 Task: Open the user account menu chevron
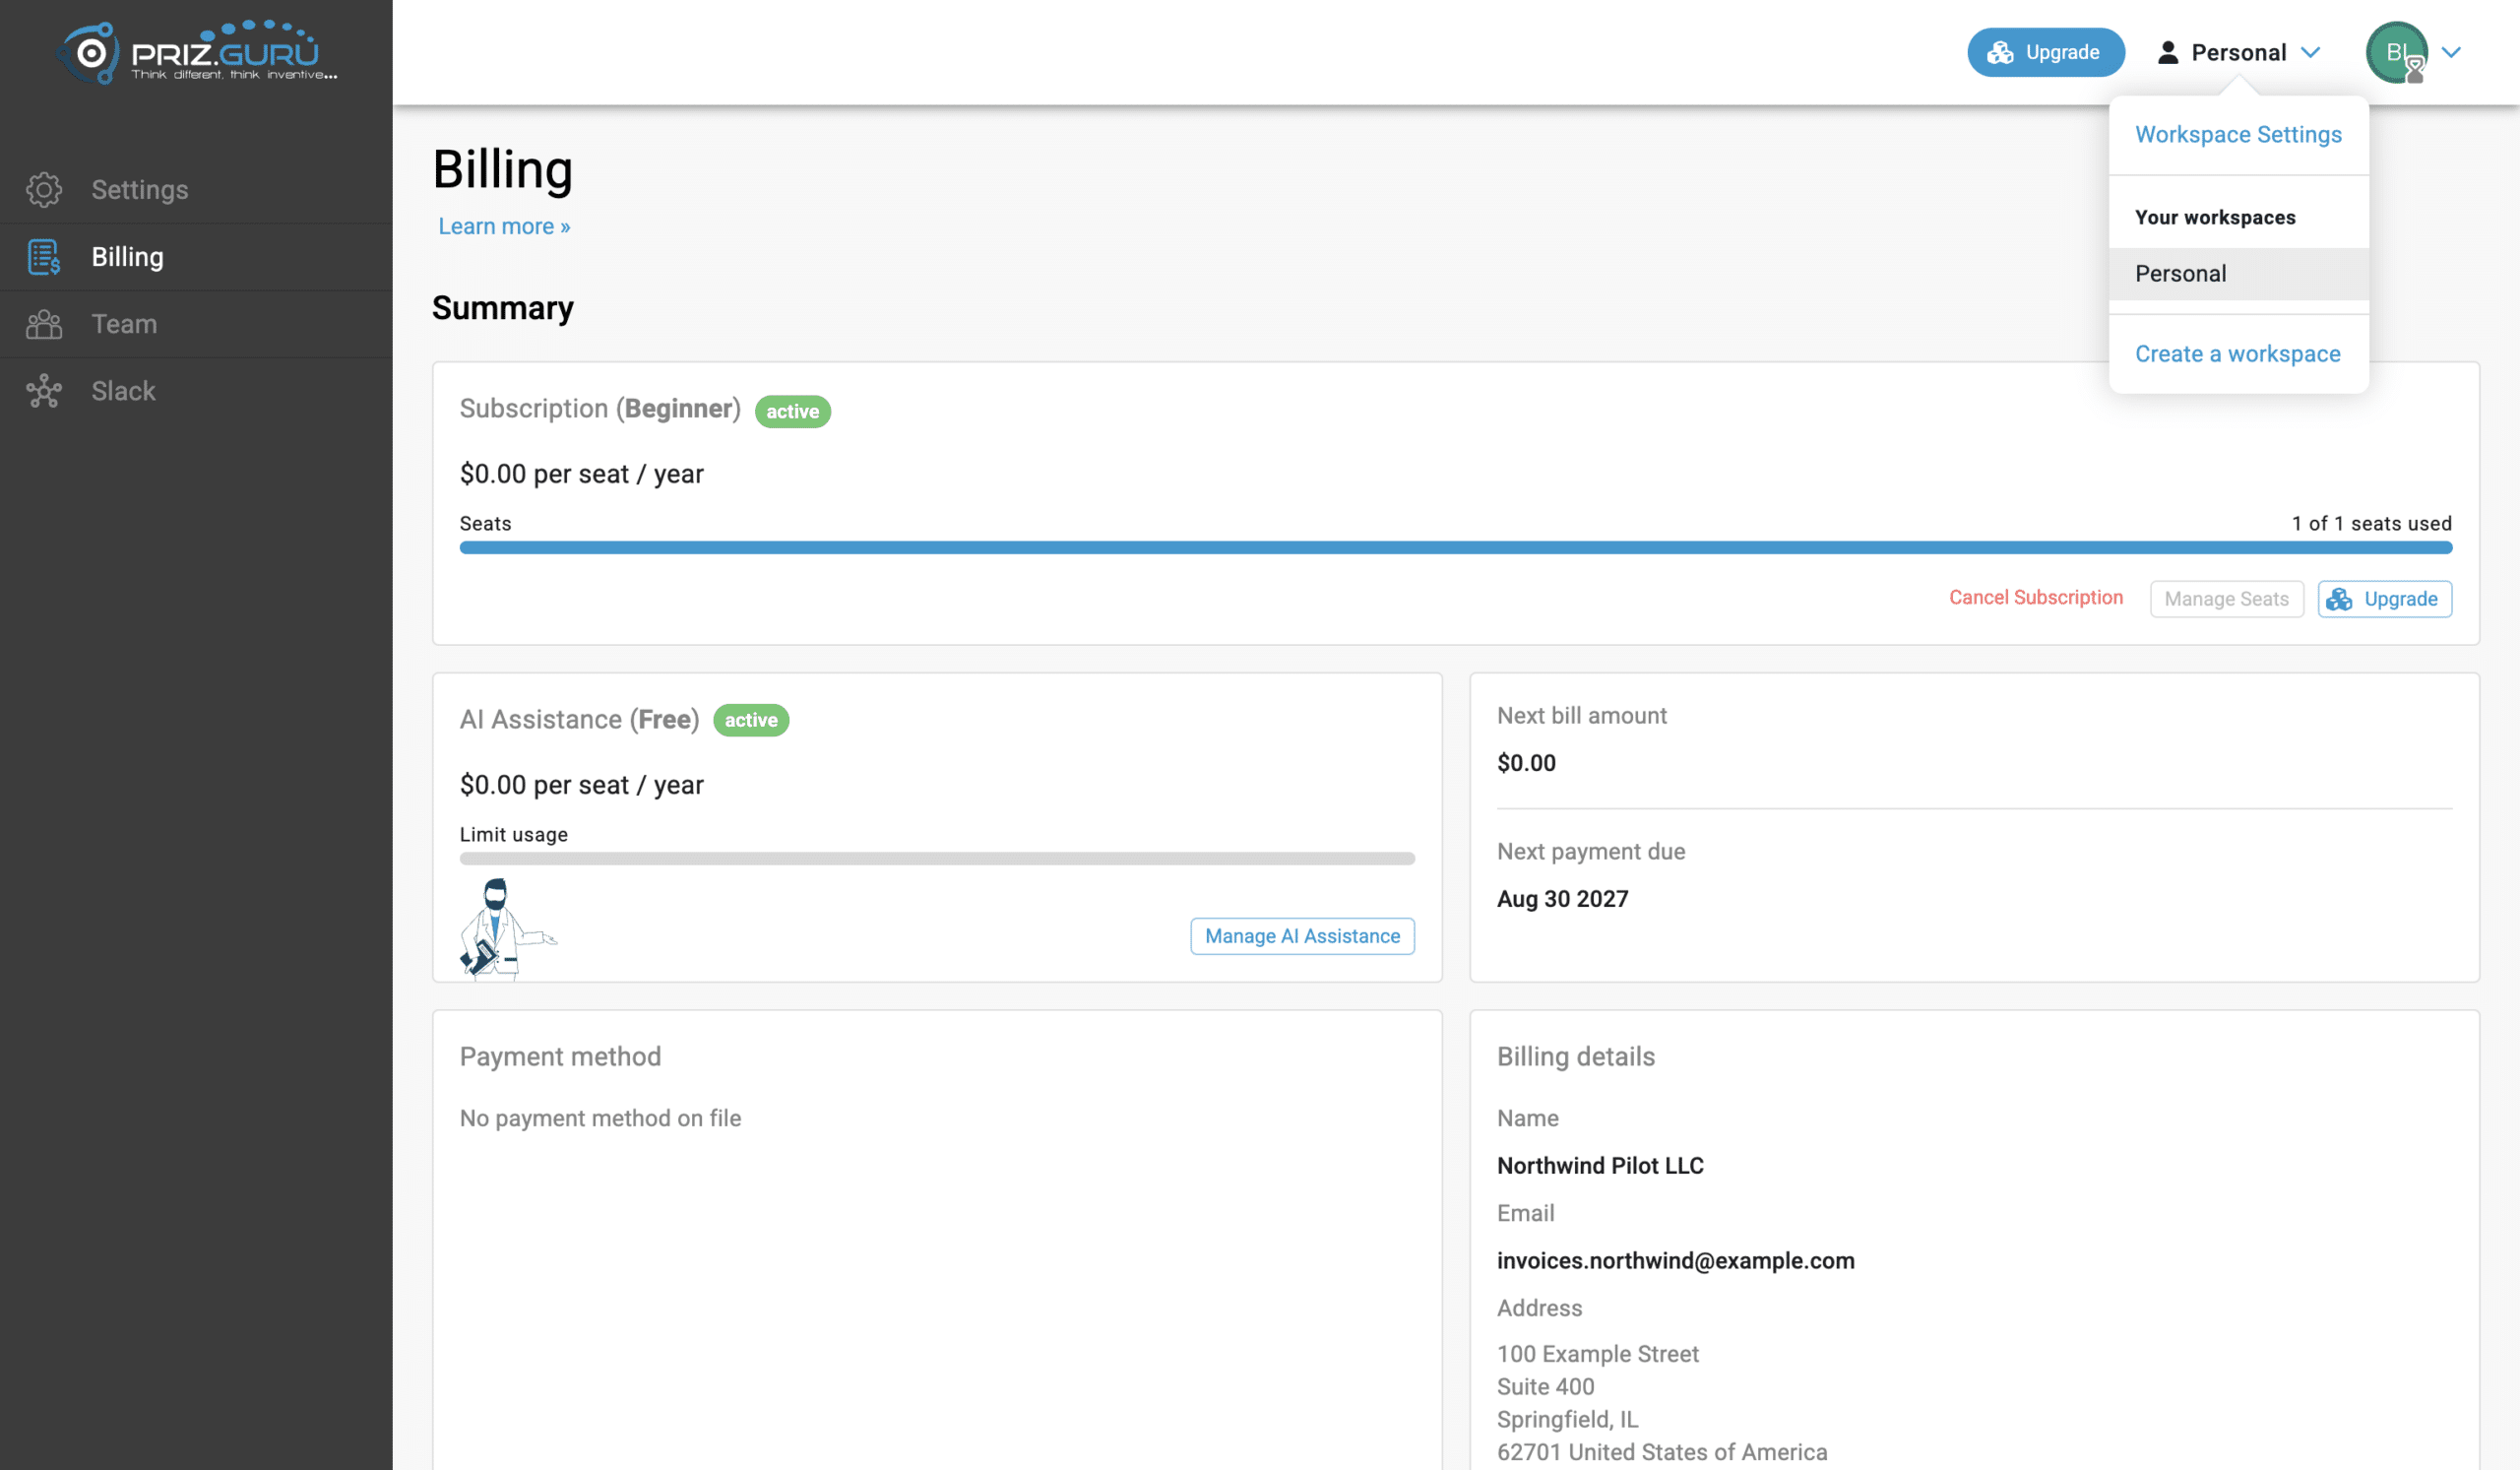coord(2451,52)
